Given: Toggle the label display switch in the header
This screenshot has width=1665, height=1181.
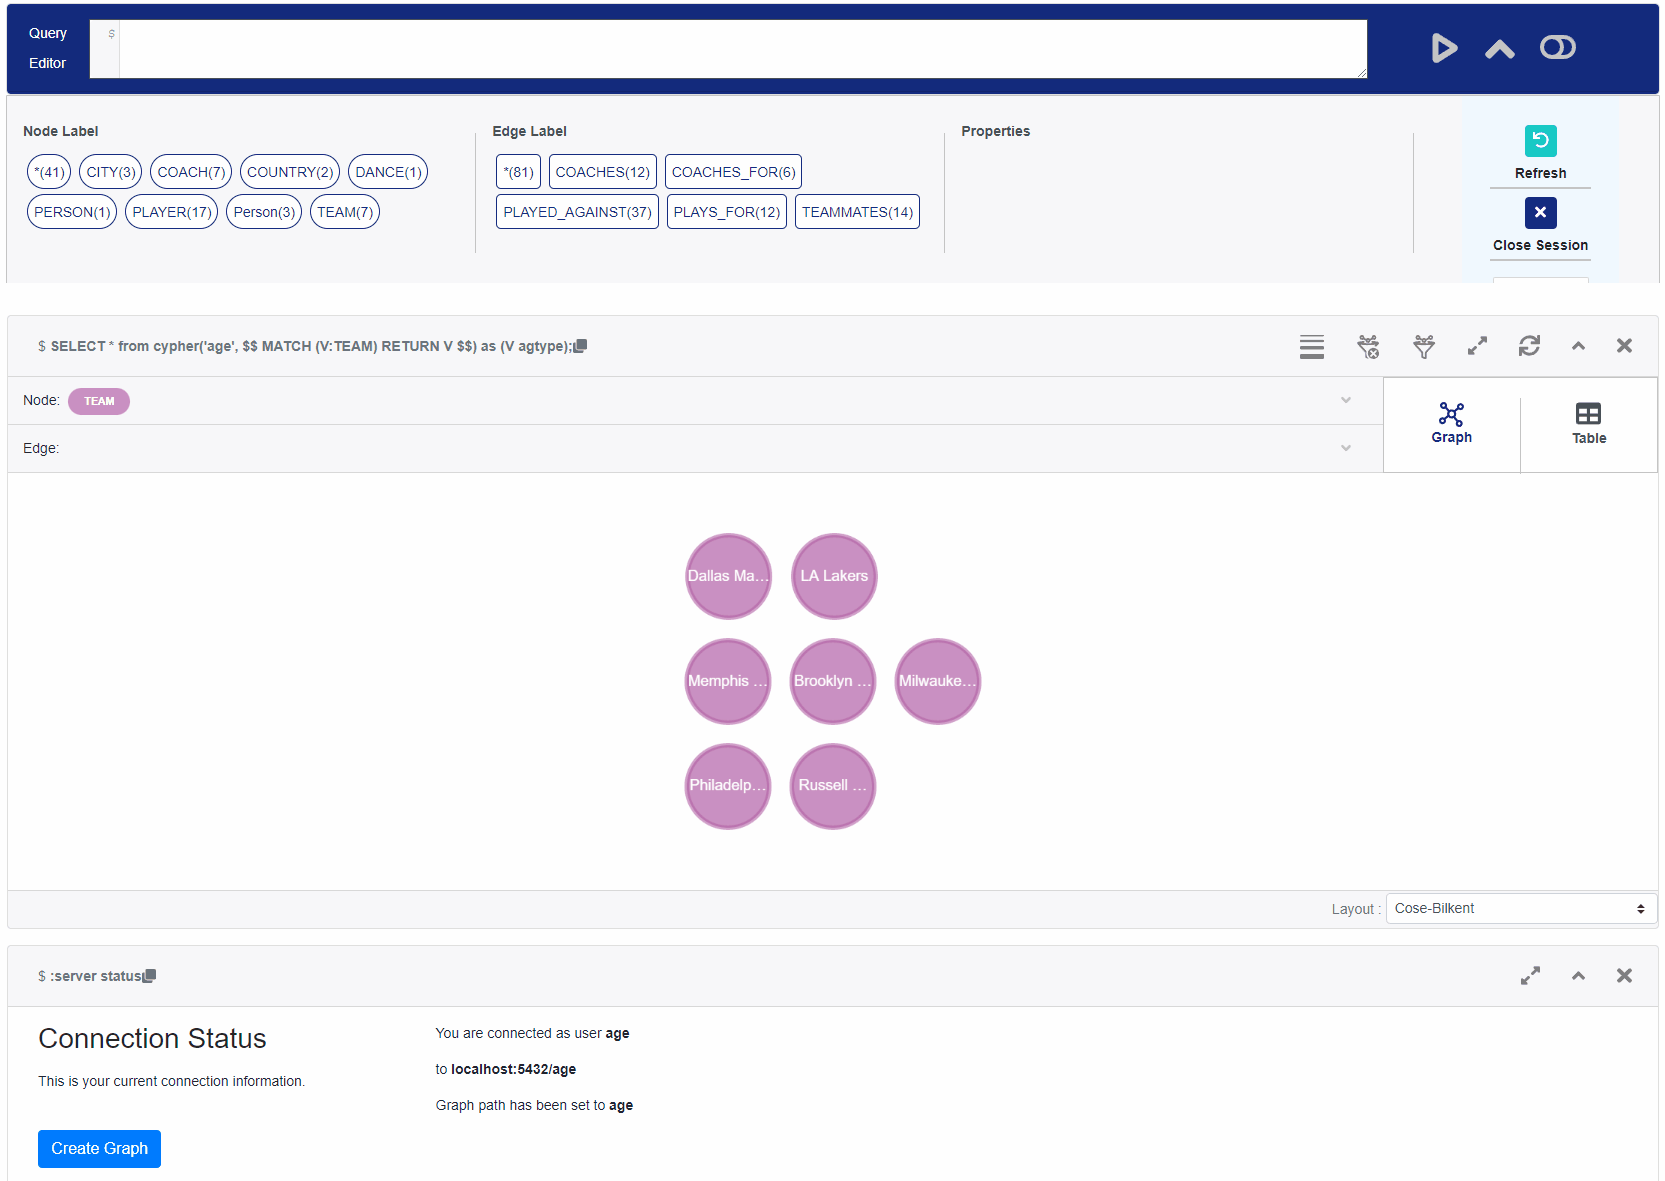Looking at the screenshot, I should [x=1557, y=47].
